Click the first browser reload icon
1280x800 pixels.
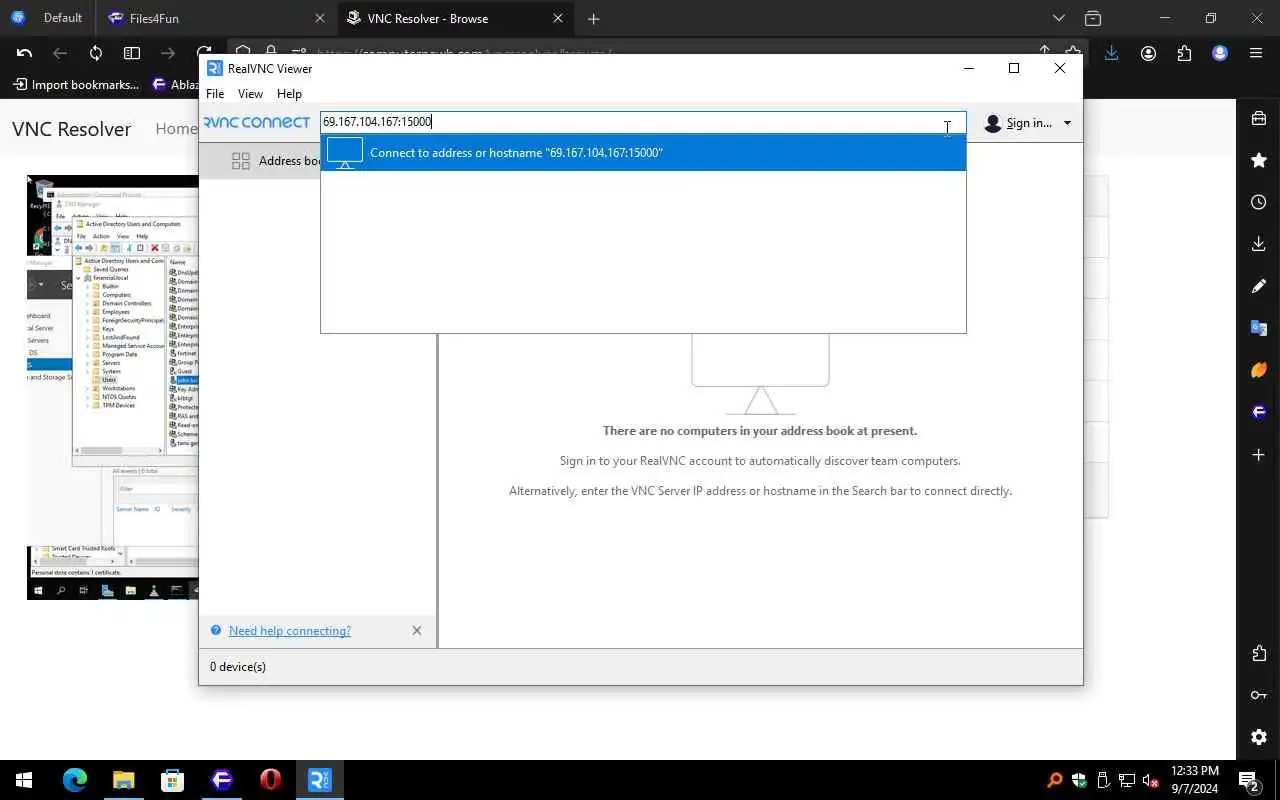pyautogui.click(x=96, y=53)
